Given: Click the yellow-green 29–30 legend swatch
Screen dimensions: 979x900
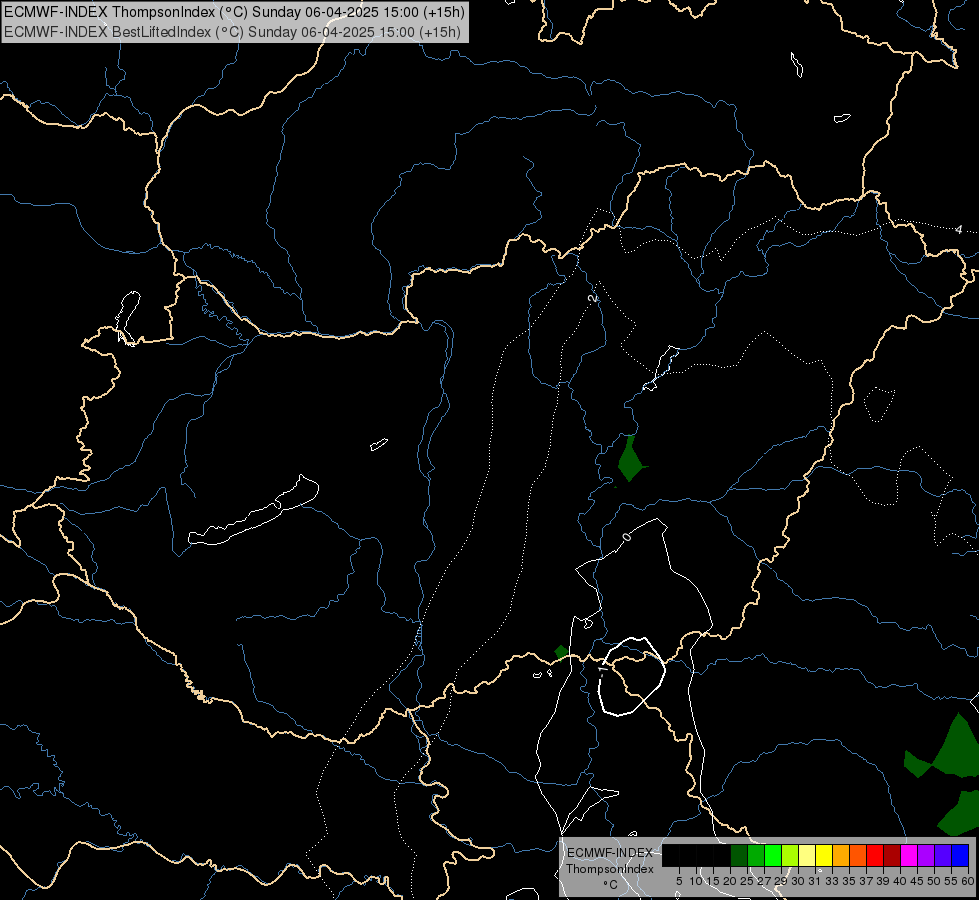Looking at the screenshot, I should (790, 855).
